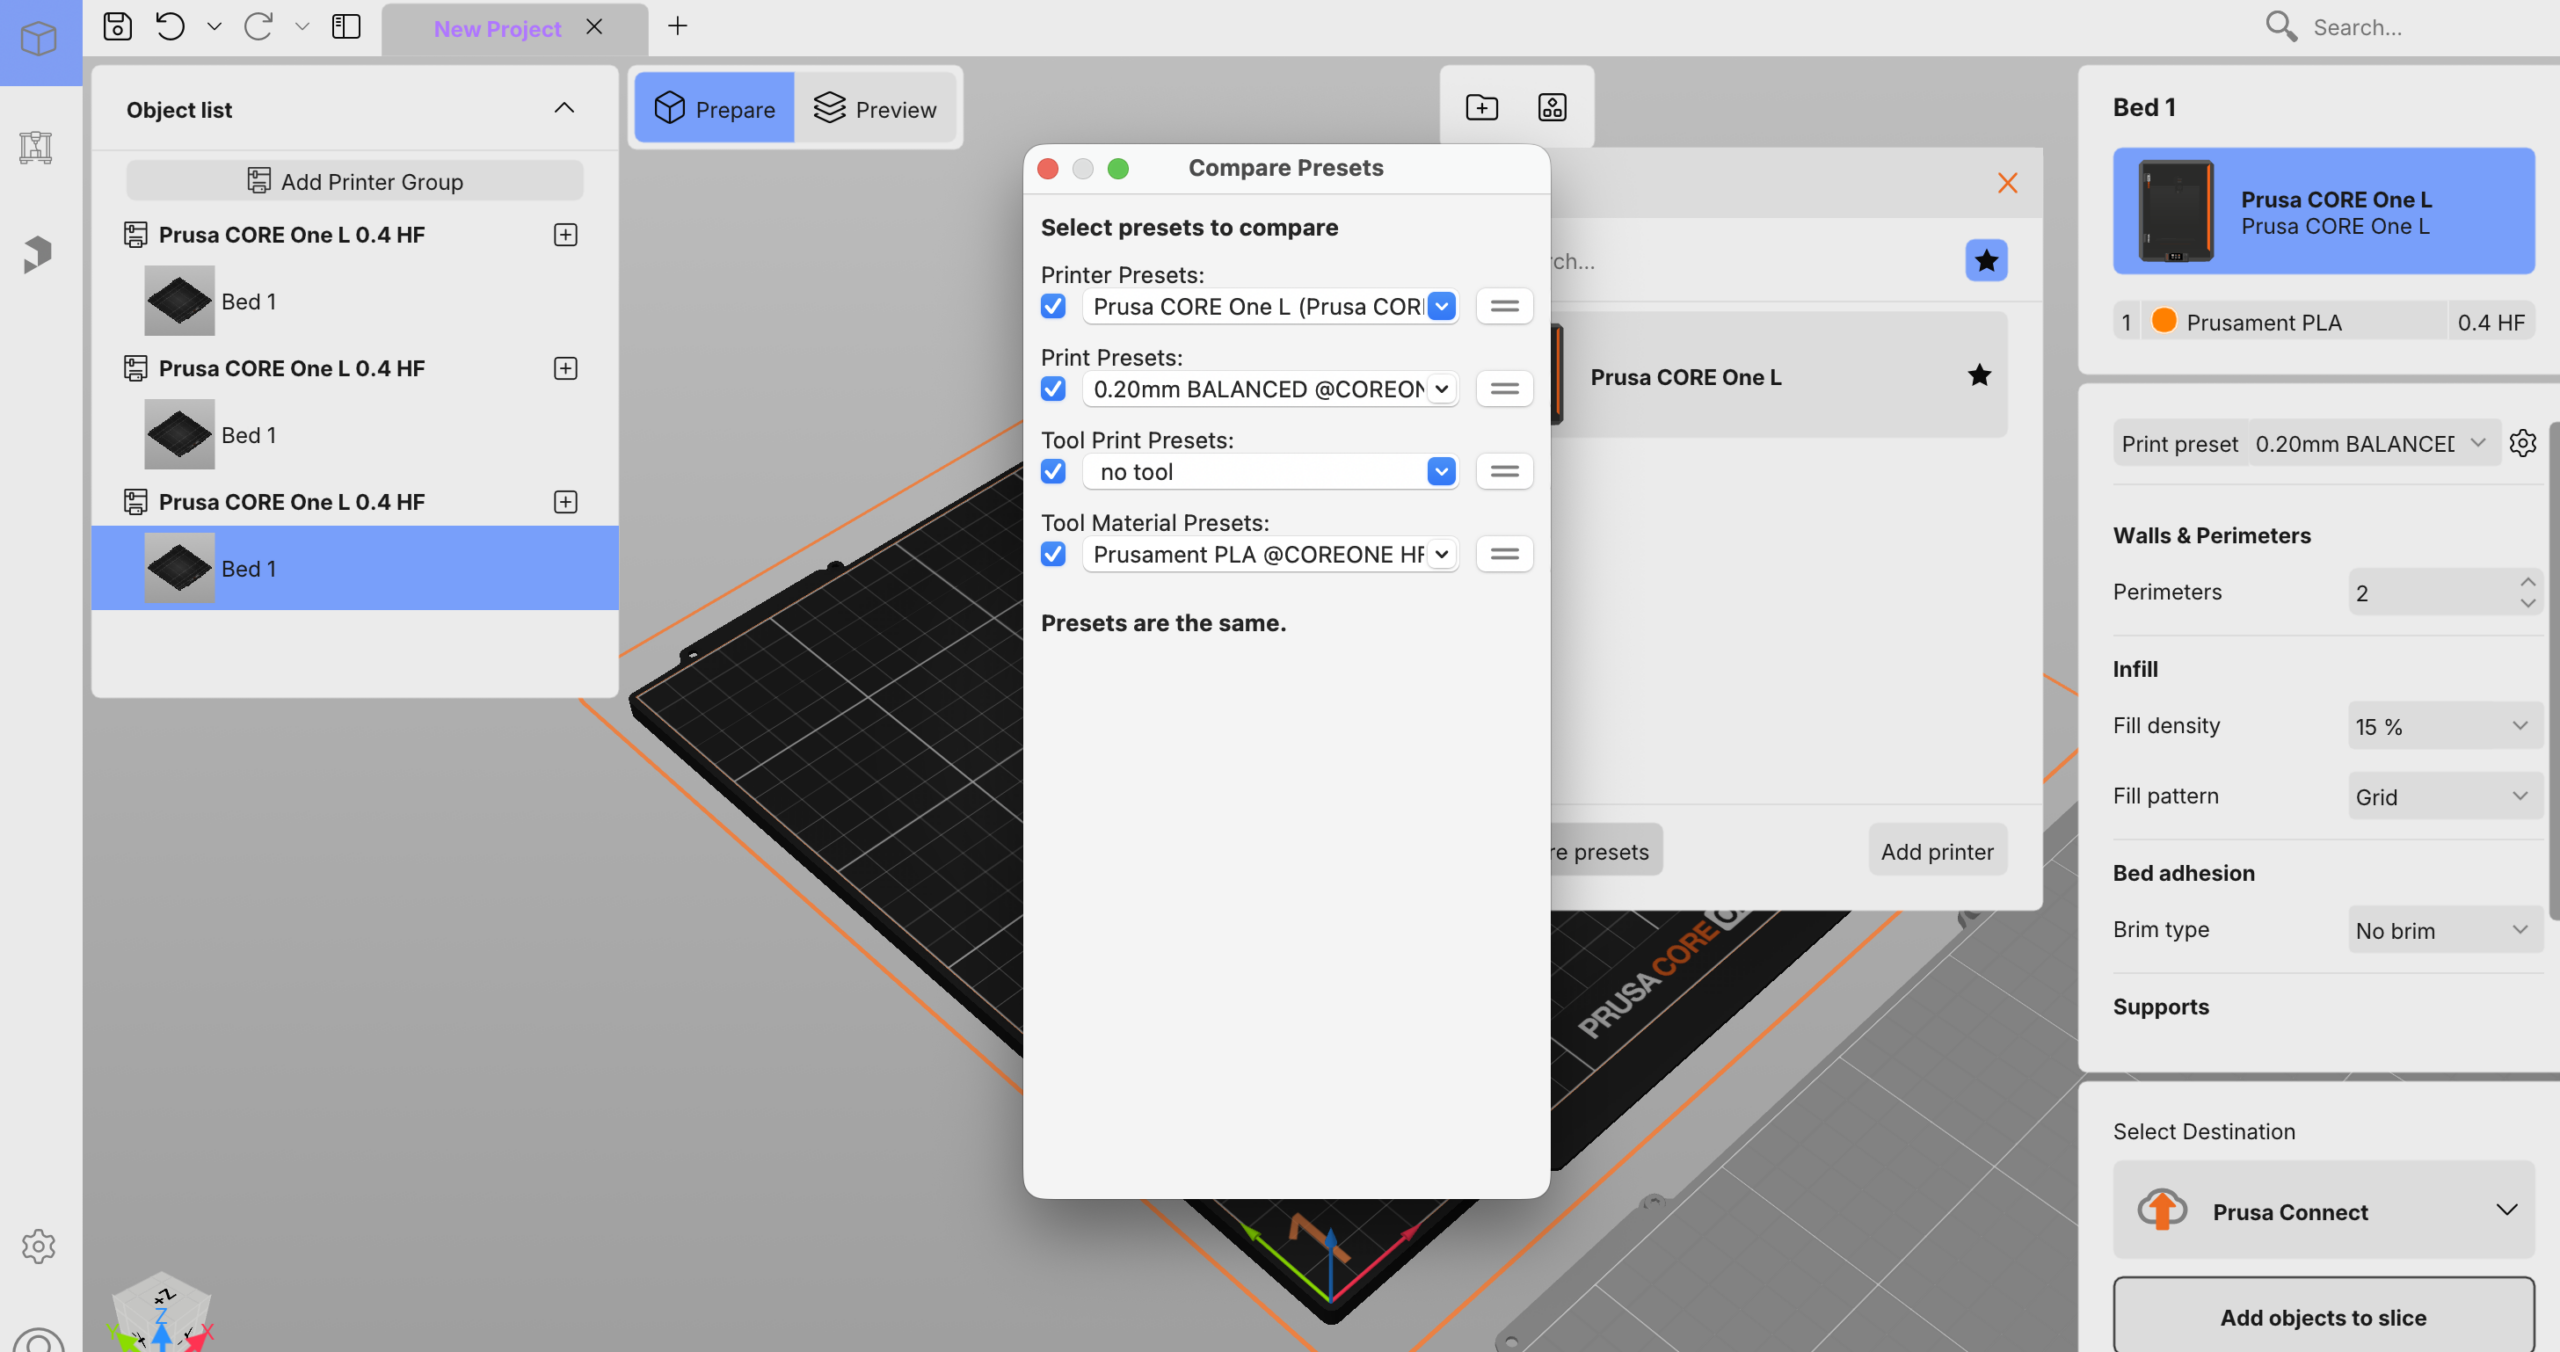
Task: Switch to Preview view
Action: [875, 108]
